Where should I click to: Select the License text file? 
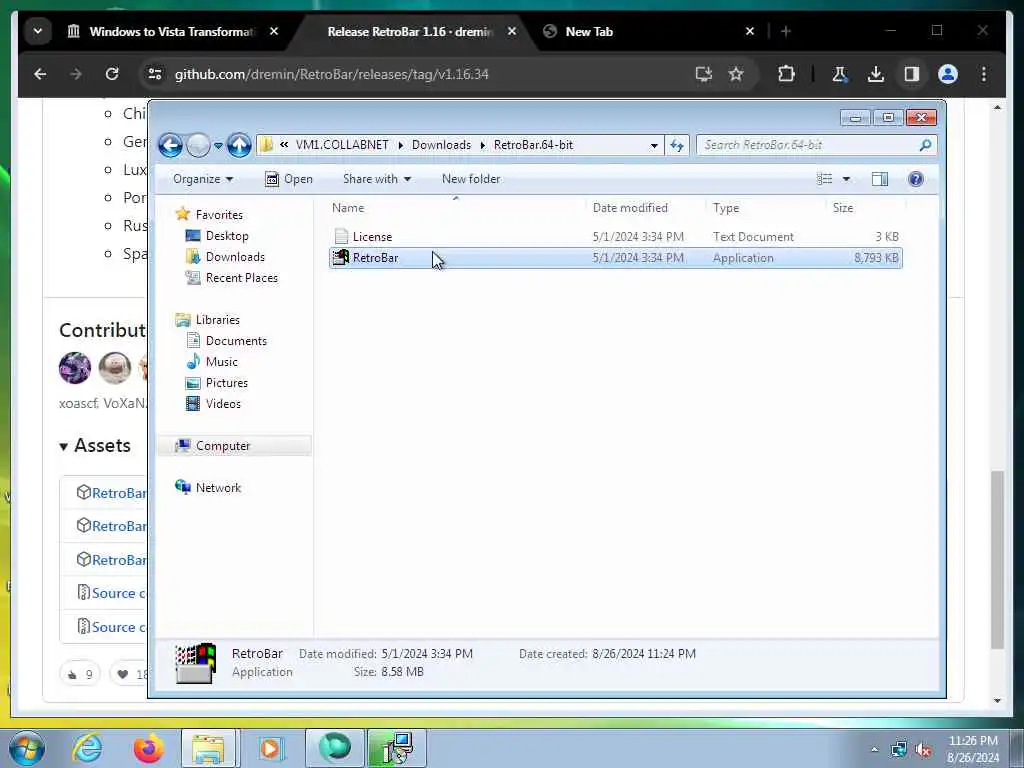(616, 236)
